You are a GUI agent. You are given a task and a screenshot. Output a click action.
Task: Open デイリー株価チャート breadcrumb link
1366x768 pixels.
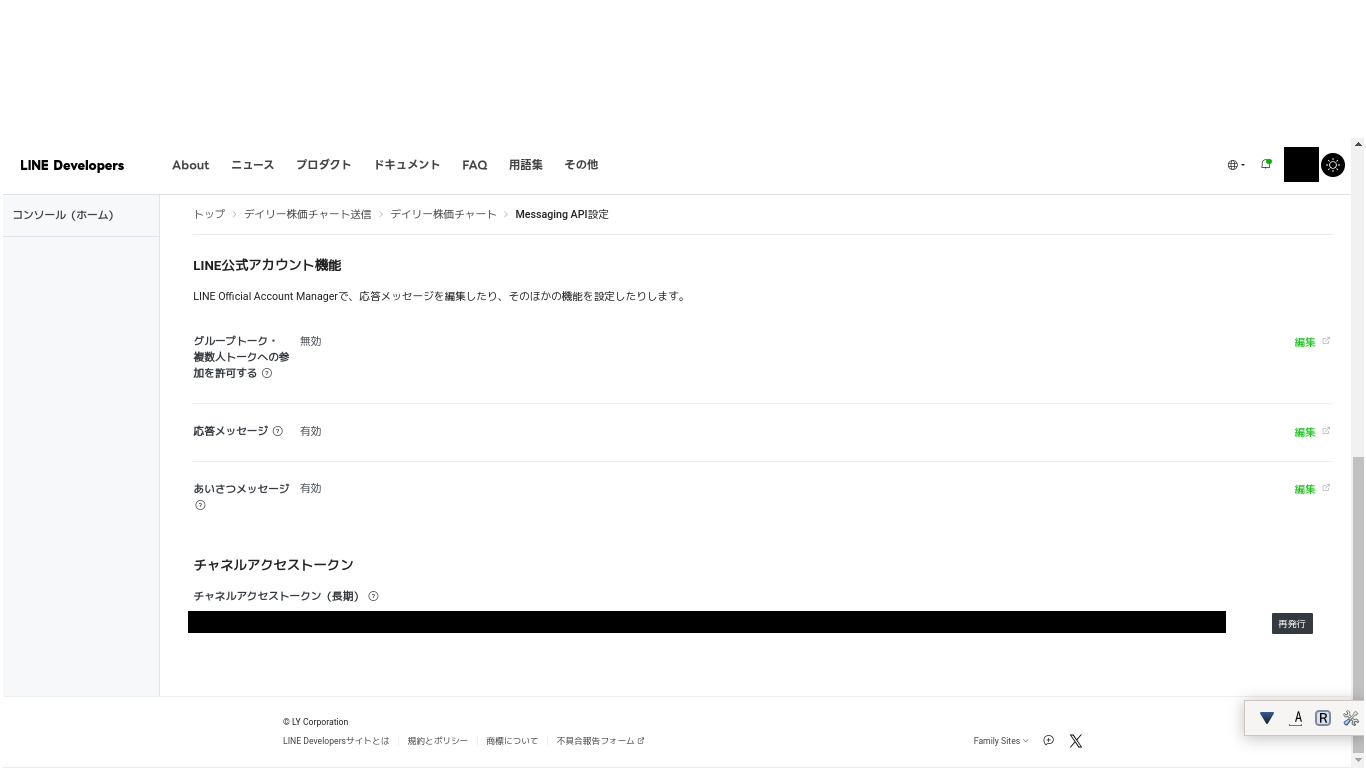coord(443,214)
